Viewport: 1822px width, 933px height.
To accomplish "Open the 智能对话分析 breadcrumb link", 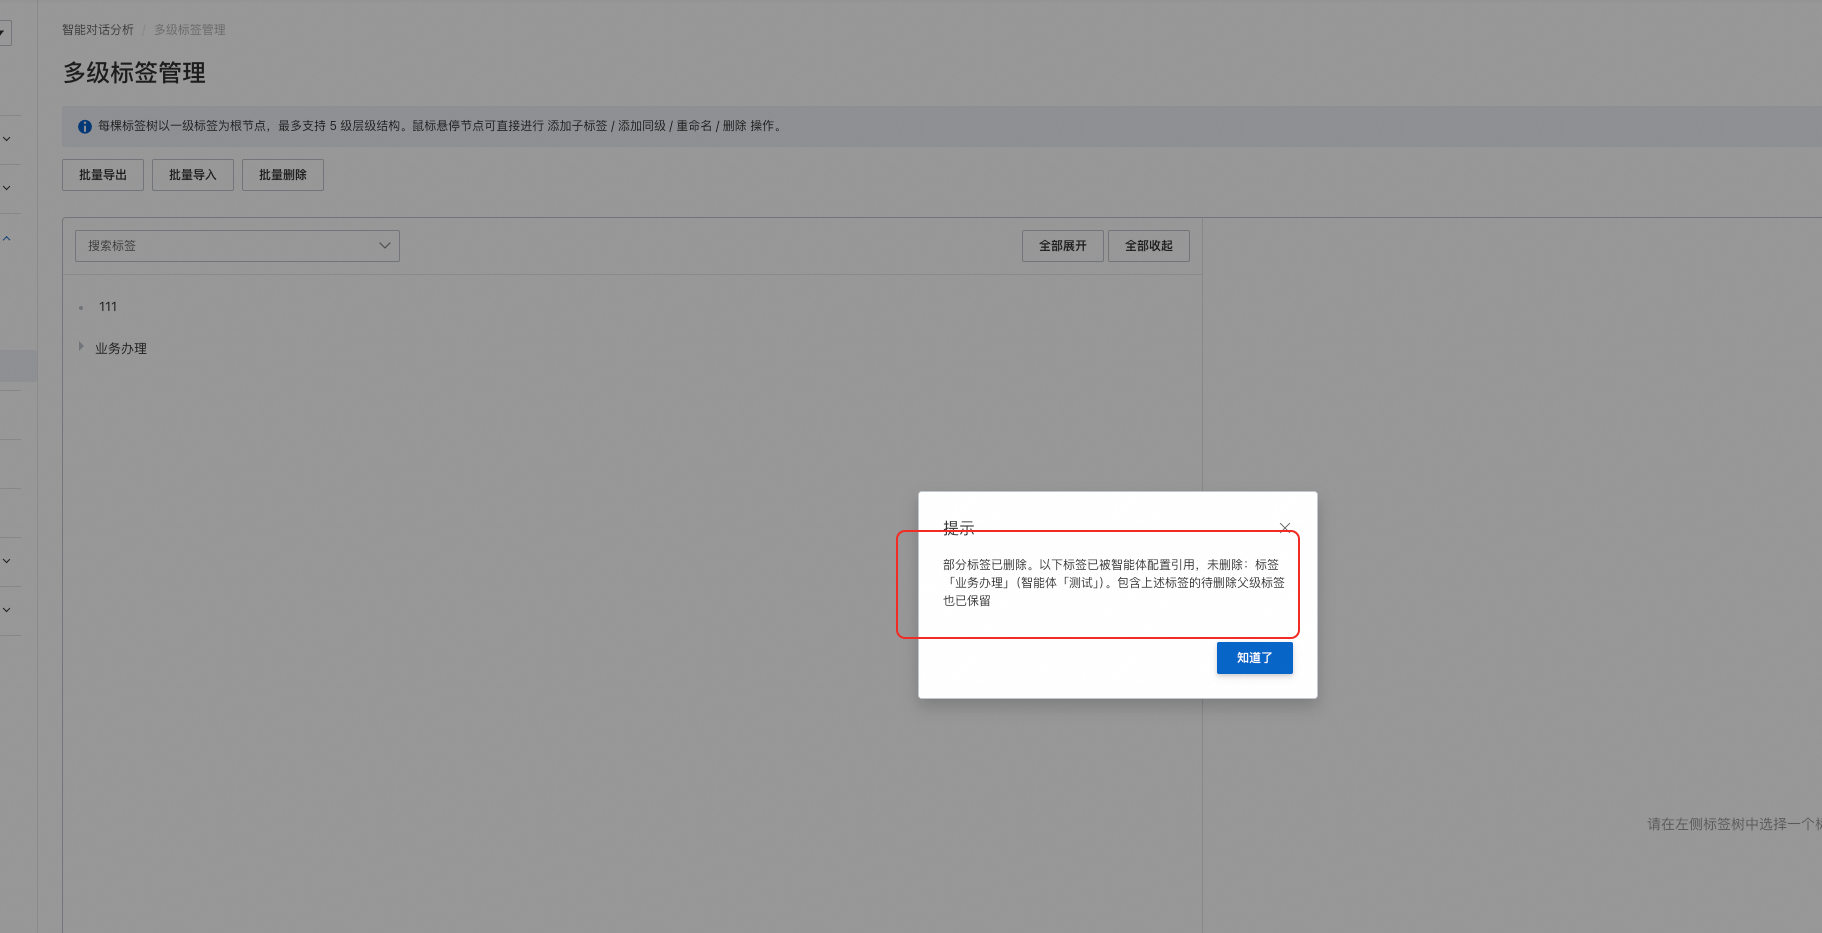I will click(x=98, y=30).
